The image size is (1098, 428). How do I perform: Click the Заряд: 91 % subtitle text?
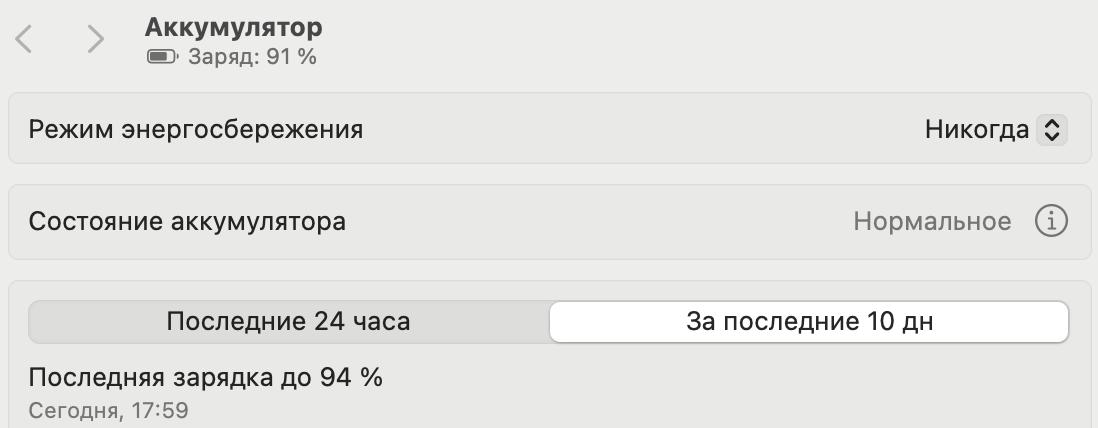click(252, 57)
